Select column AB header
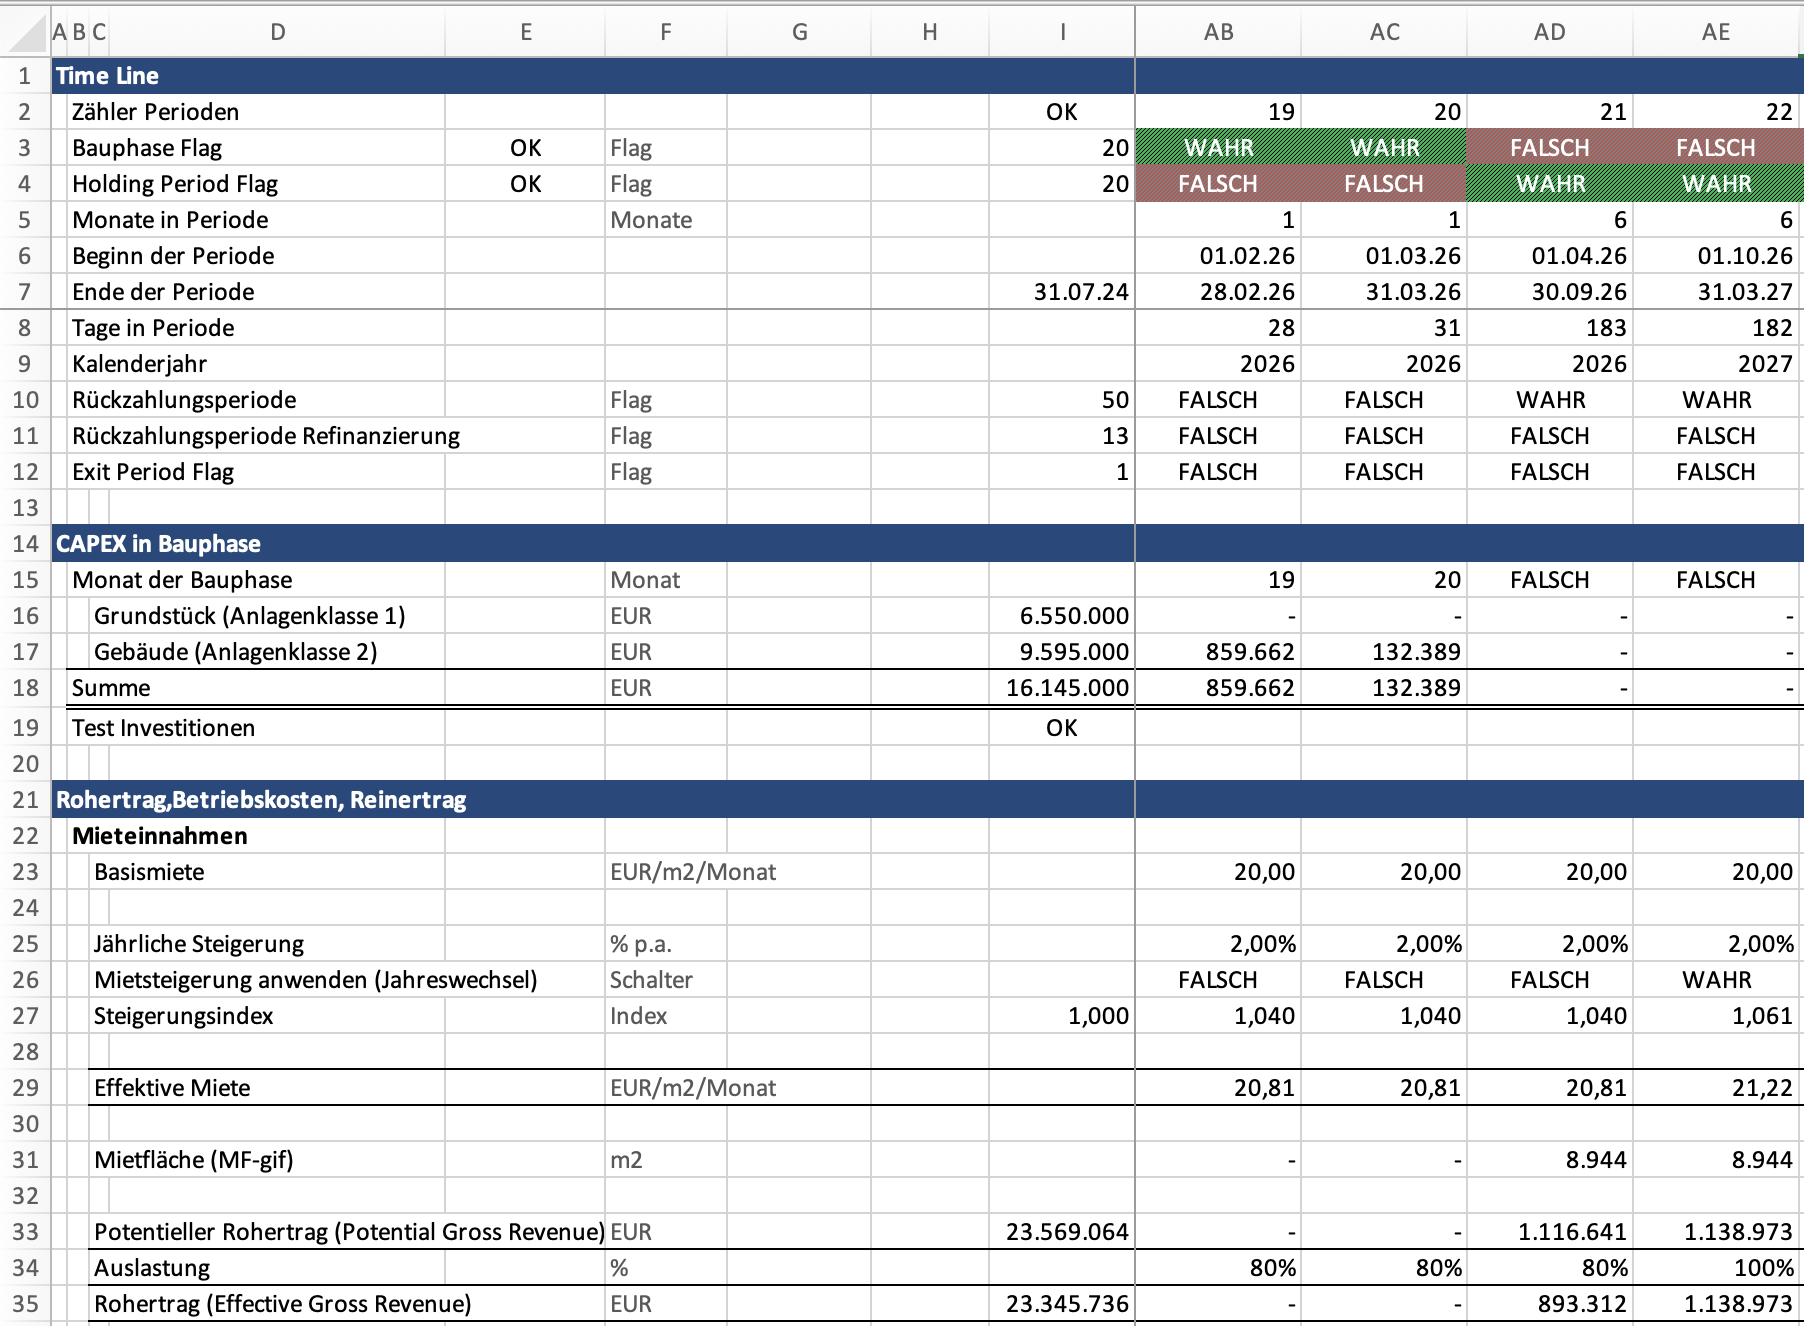1804x1326 pixels. 1218,32
